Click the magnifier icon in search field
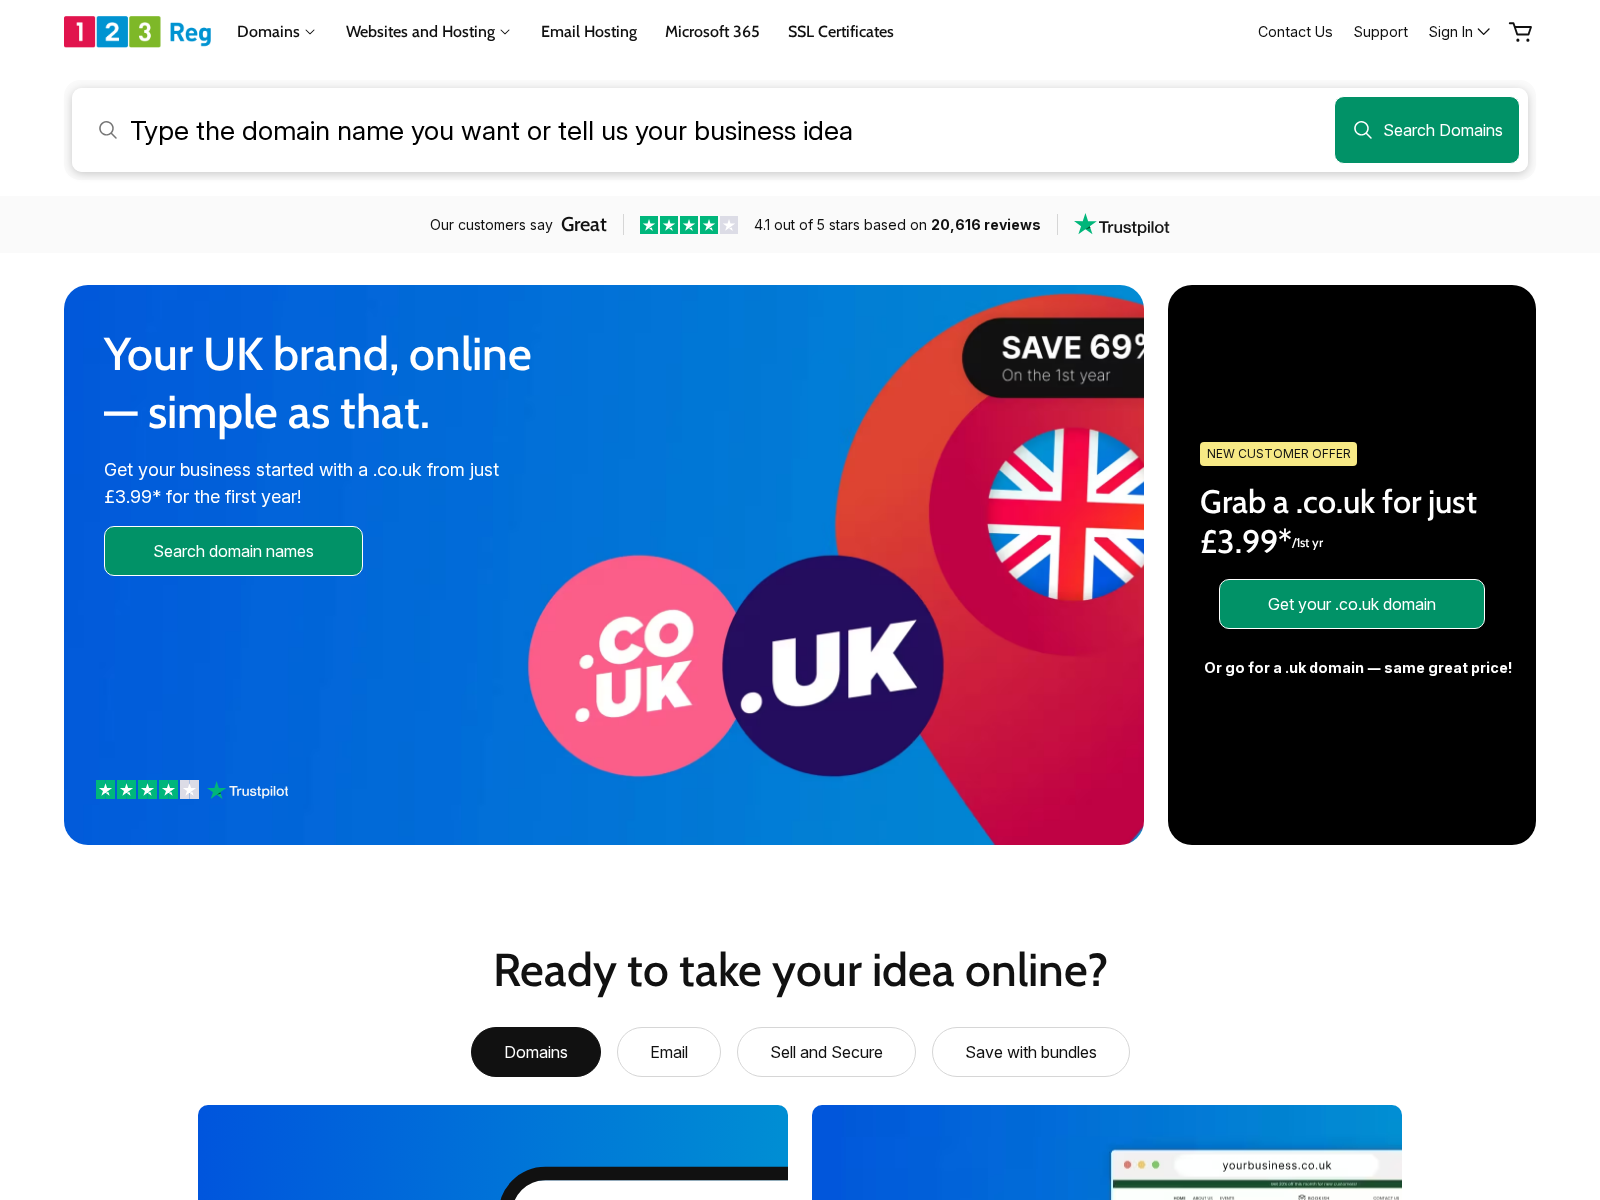The height and width of the screenshot is (1200, 1600). (108, 130)
